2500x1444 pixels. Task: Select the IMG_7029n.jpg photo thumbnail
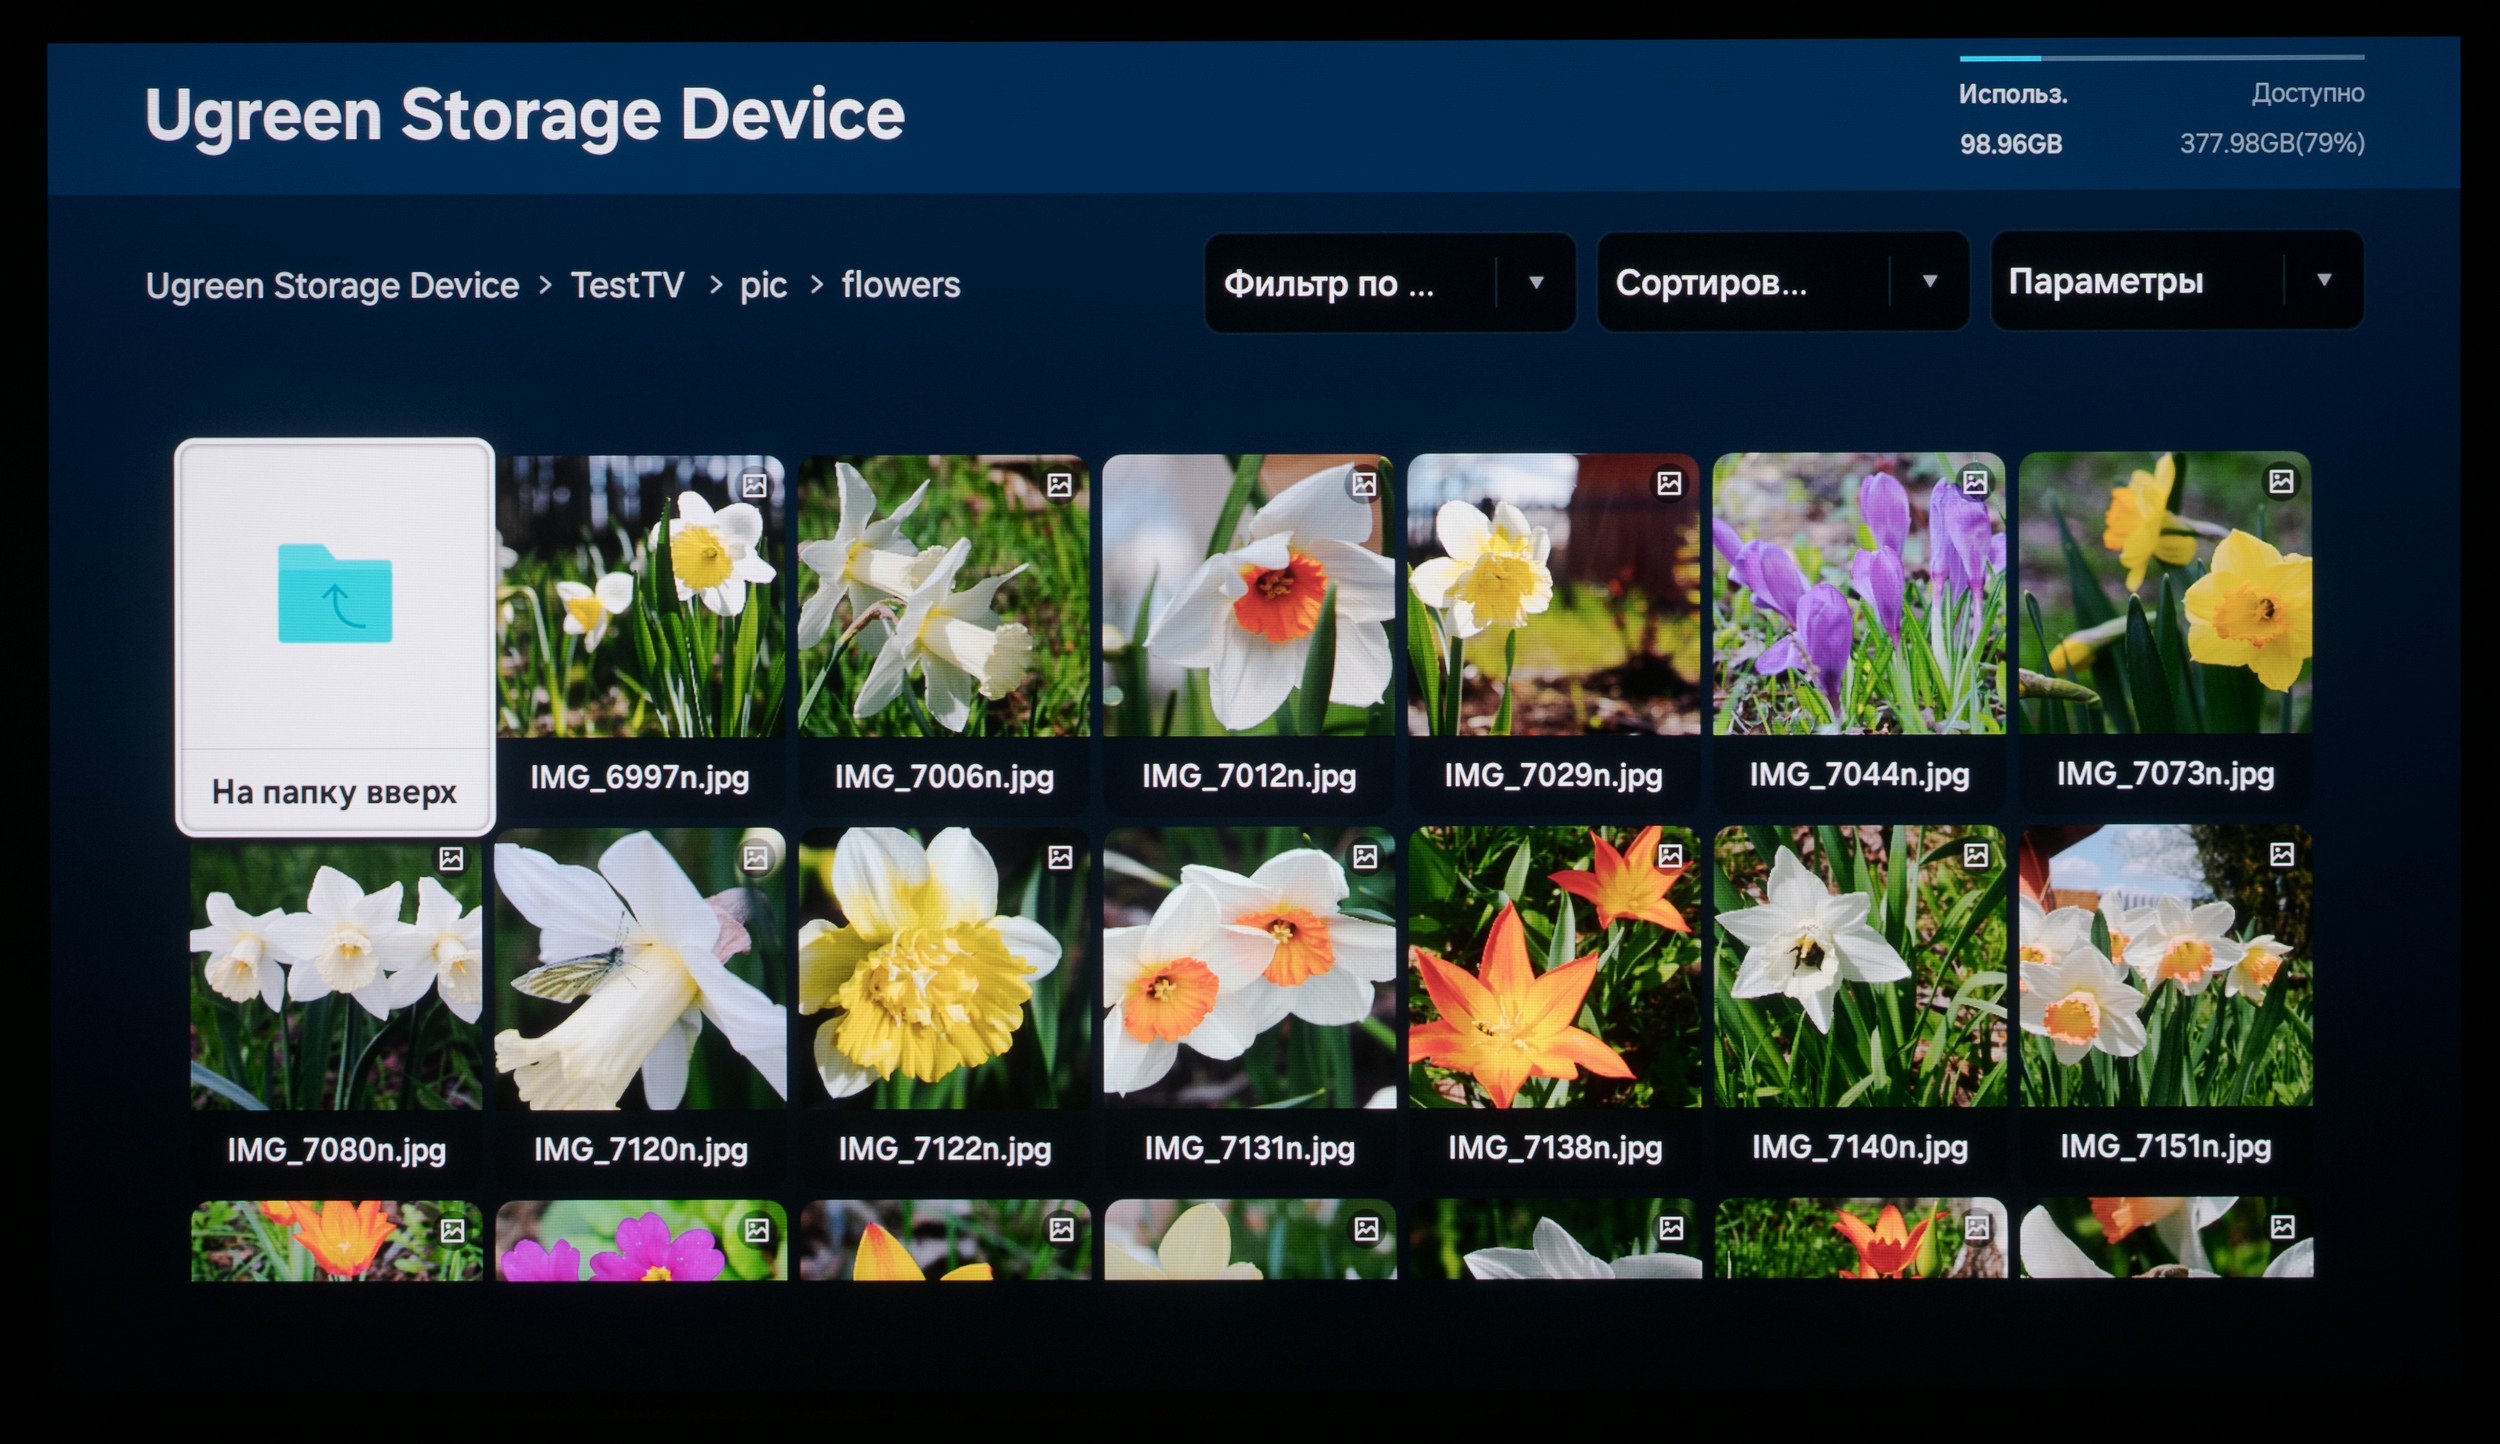click(x=1553, y=596)
